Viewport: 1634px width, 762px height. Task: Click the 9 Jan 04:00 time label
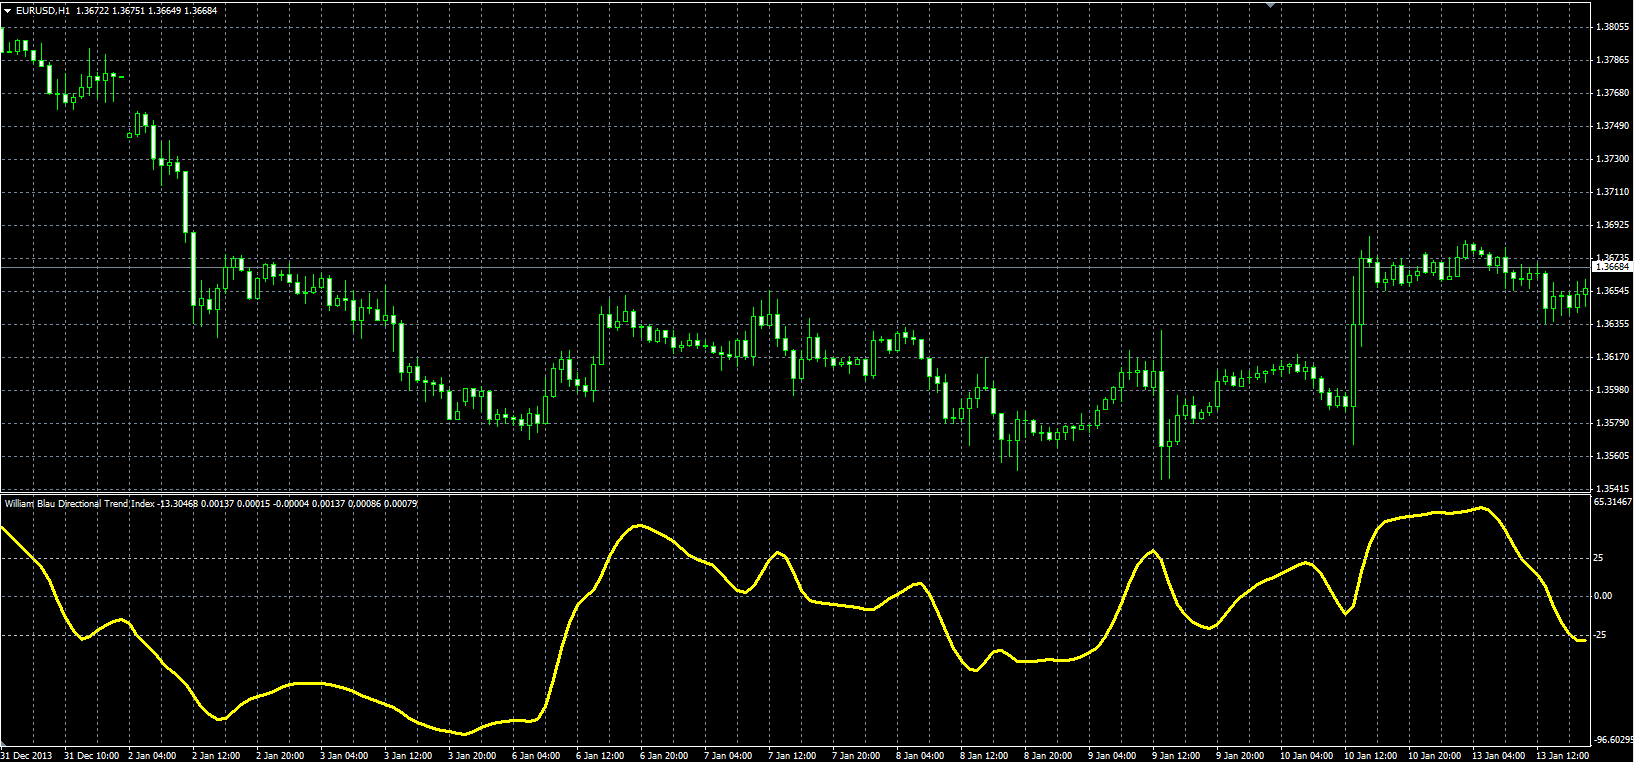1112,756
